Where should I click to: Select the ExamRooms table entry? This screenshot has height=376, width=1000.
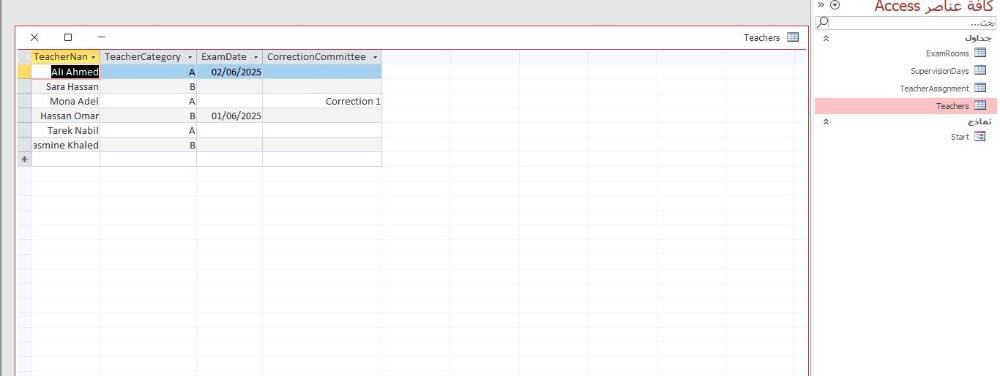pos(947,54)
